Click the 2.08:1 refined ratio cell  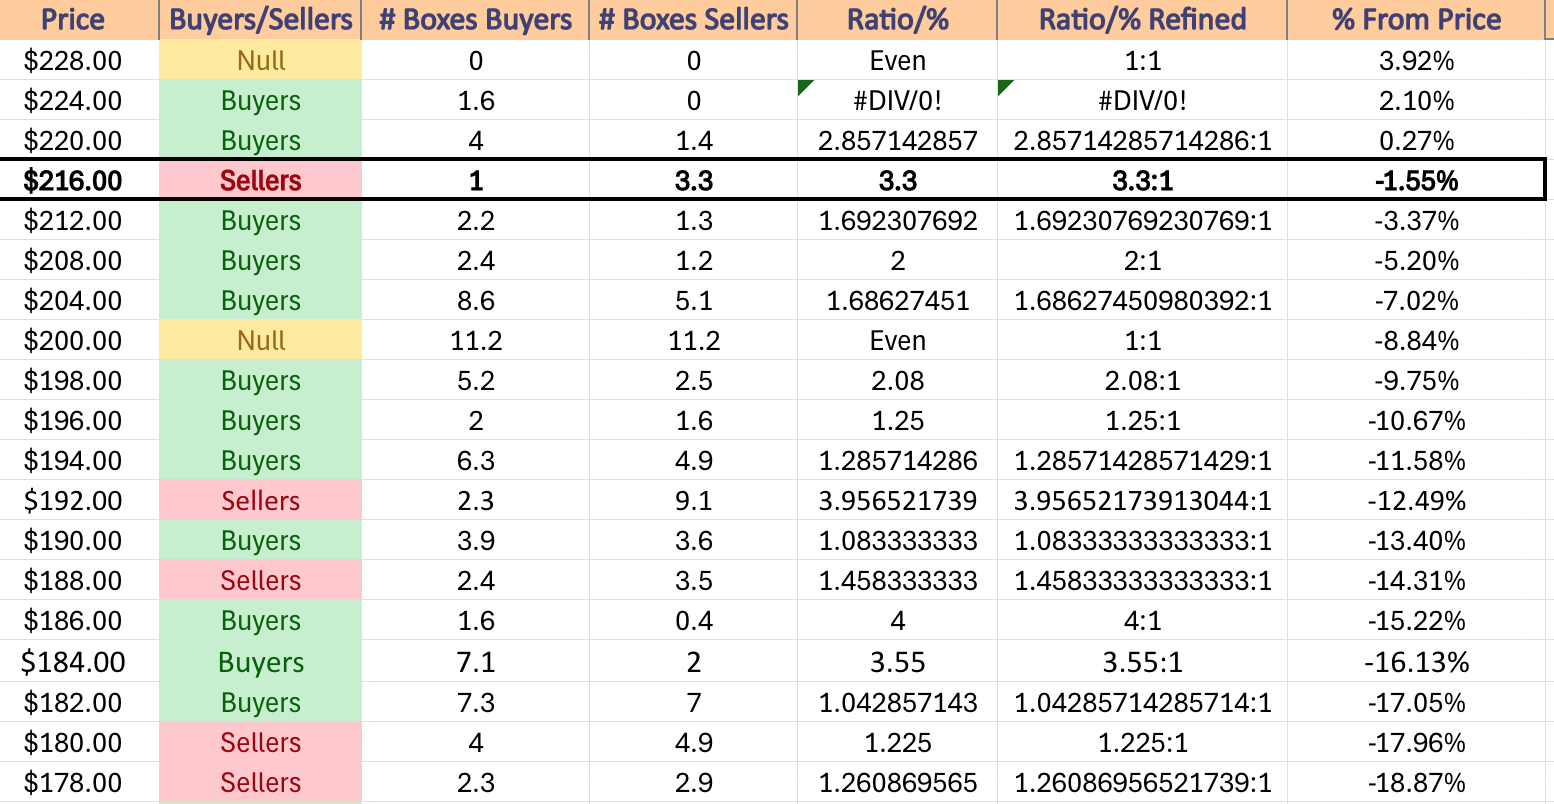pyautogui.click(x=1142, y=381)
